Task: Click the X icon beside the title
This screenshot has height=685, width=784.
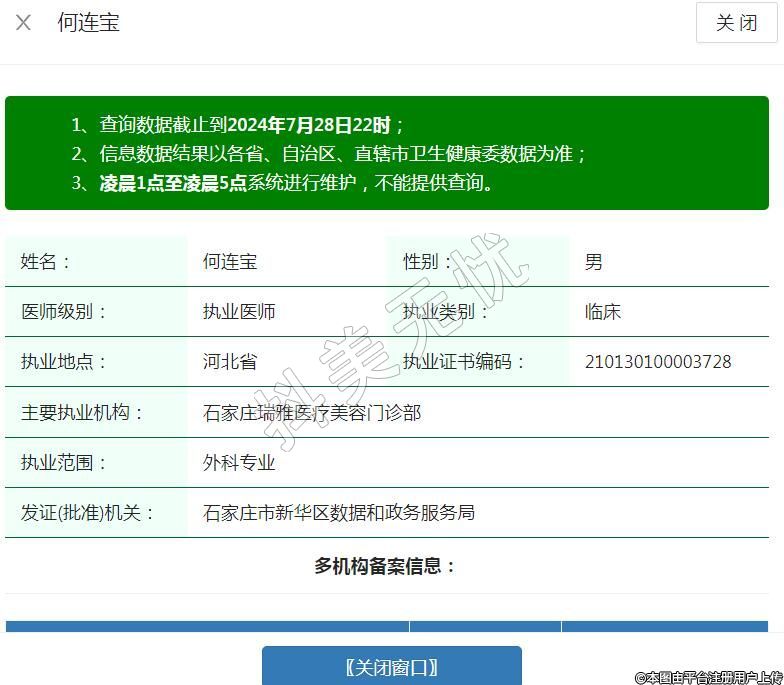Action: 24,23
